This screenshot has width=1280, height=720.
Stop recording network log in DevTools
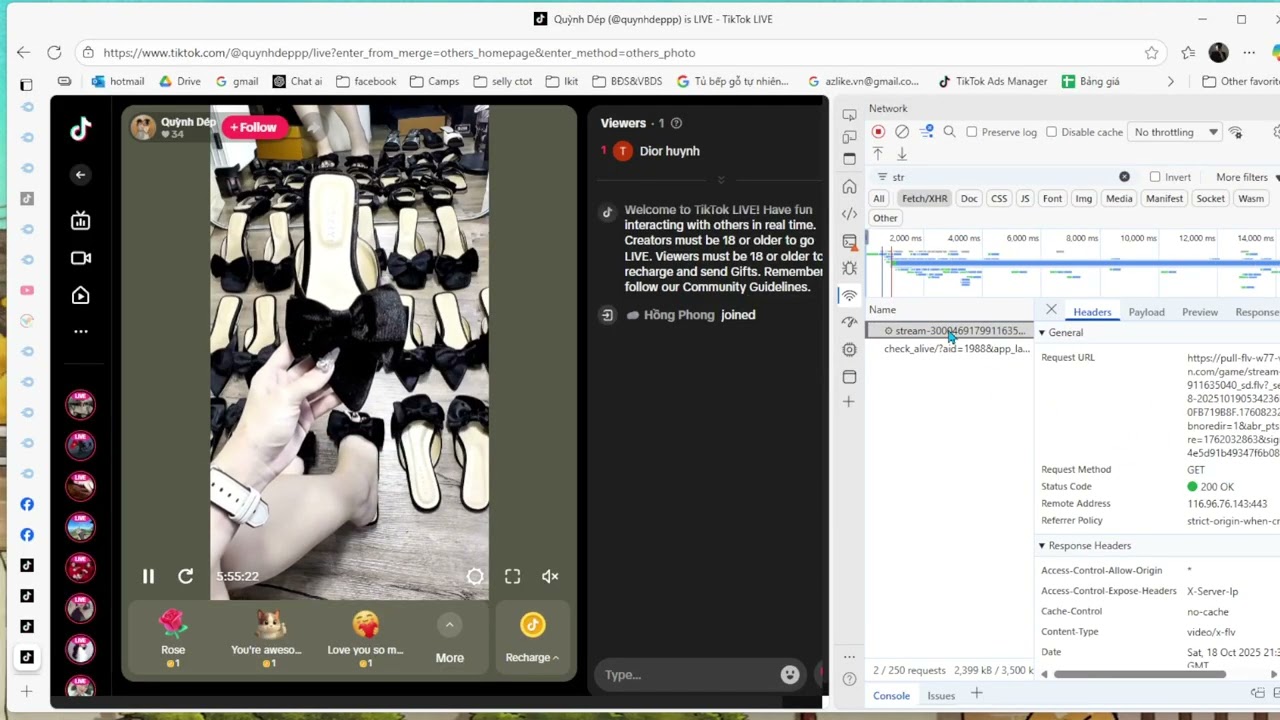(878, 131)
